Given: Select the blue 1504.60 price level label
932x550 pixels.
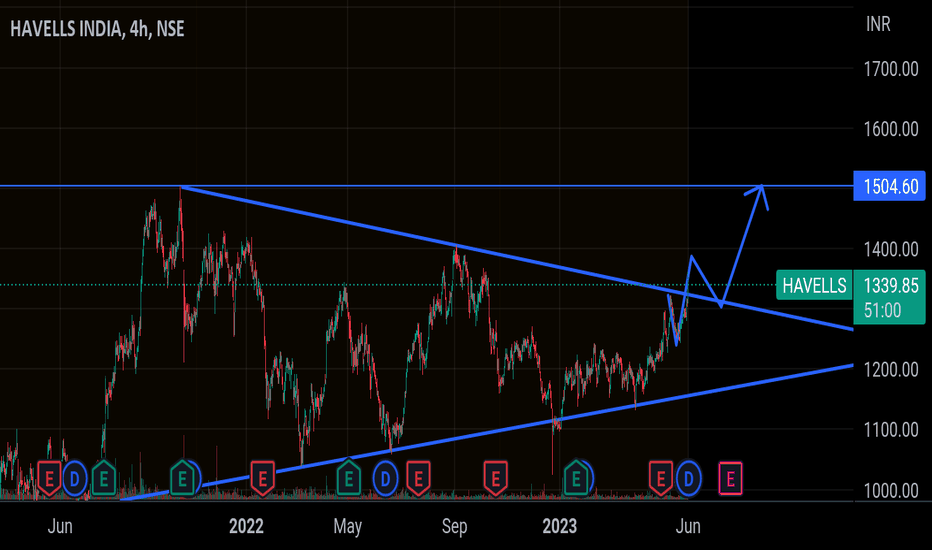Looking at the screenshot, I should tap(890, 186).
